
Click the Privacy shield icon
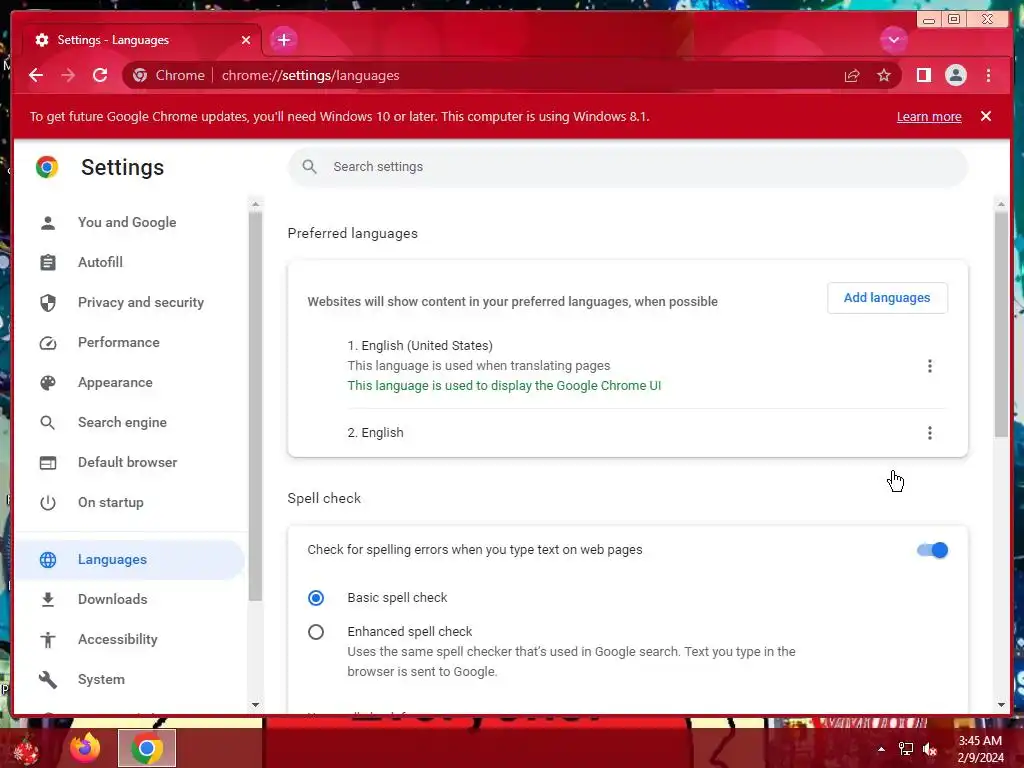(48, 302)
